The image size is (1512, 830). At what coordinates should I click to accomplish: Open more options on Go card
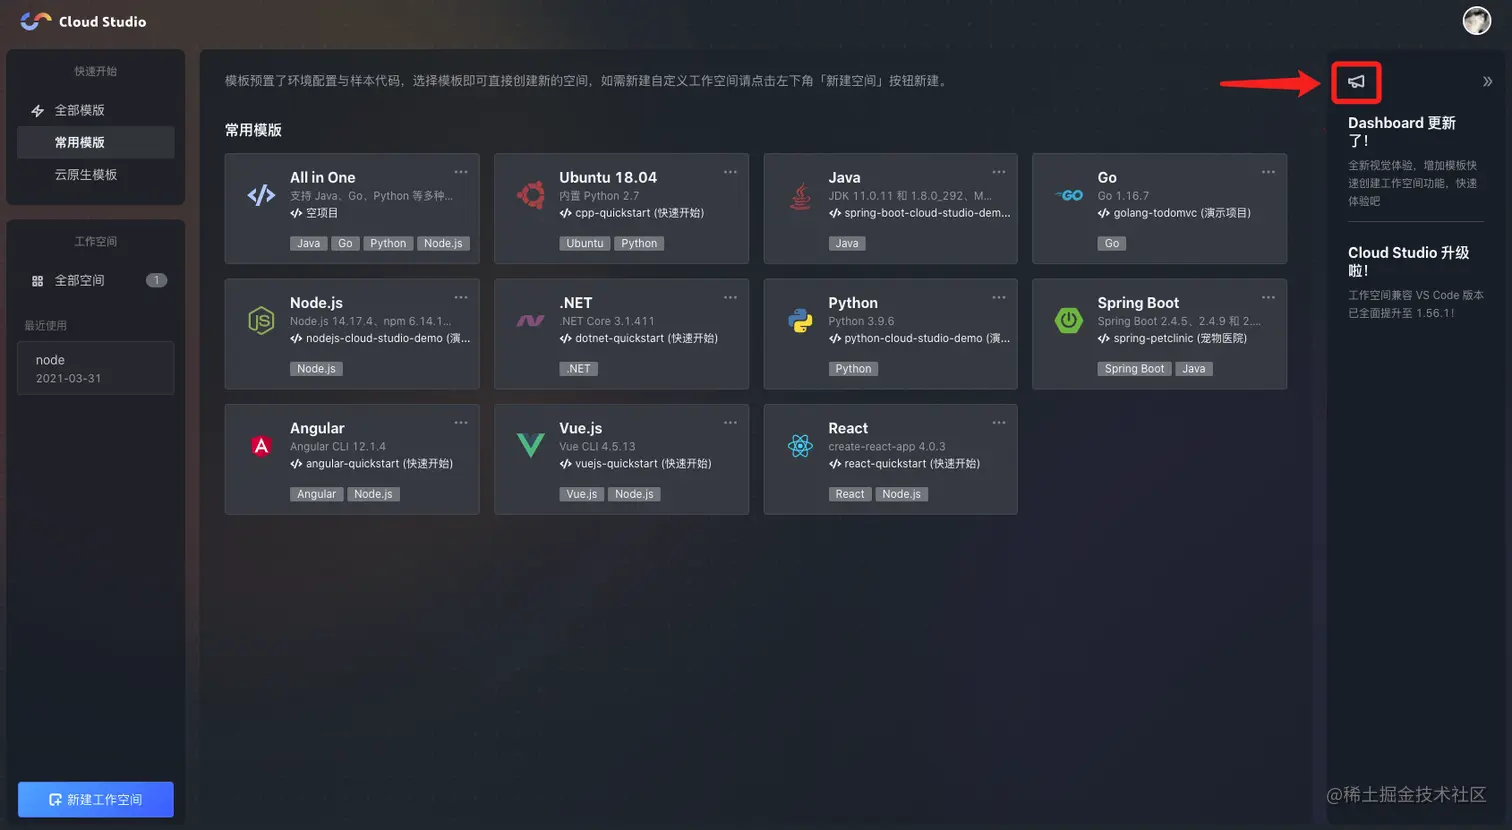pyautogui.click(x=1268, y=172)
